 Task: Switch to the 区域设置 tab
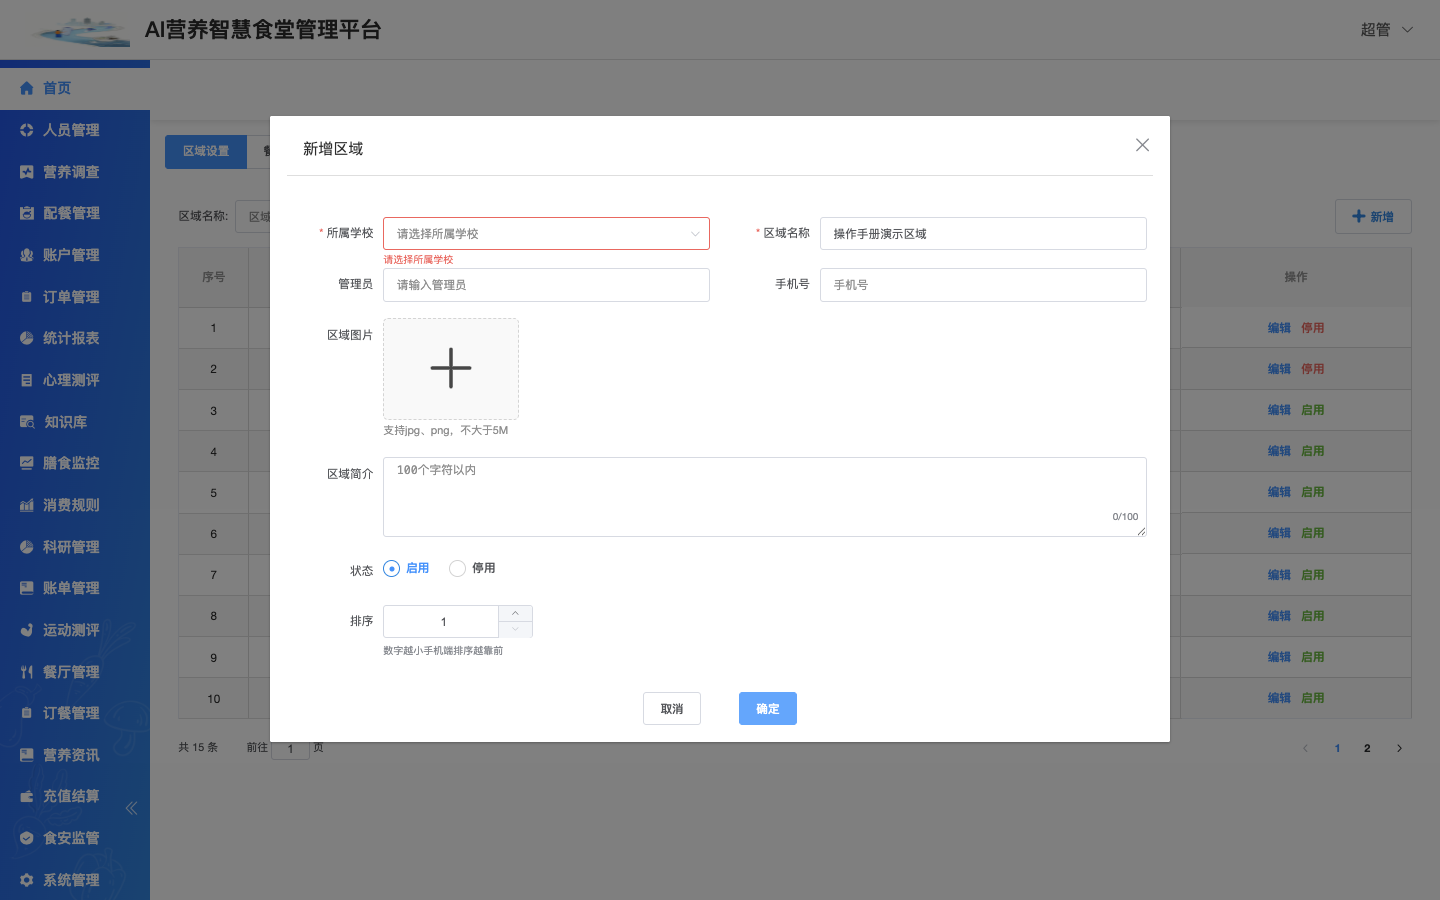(x=206, y=152)
